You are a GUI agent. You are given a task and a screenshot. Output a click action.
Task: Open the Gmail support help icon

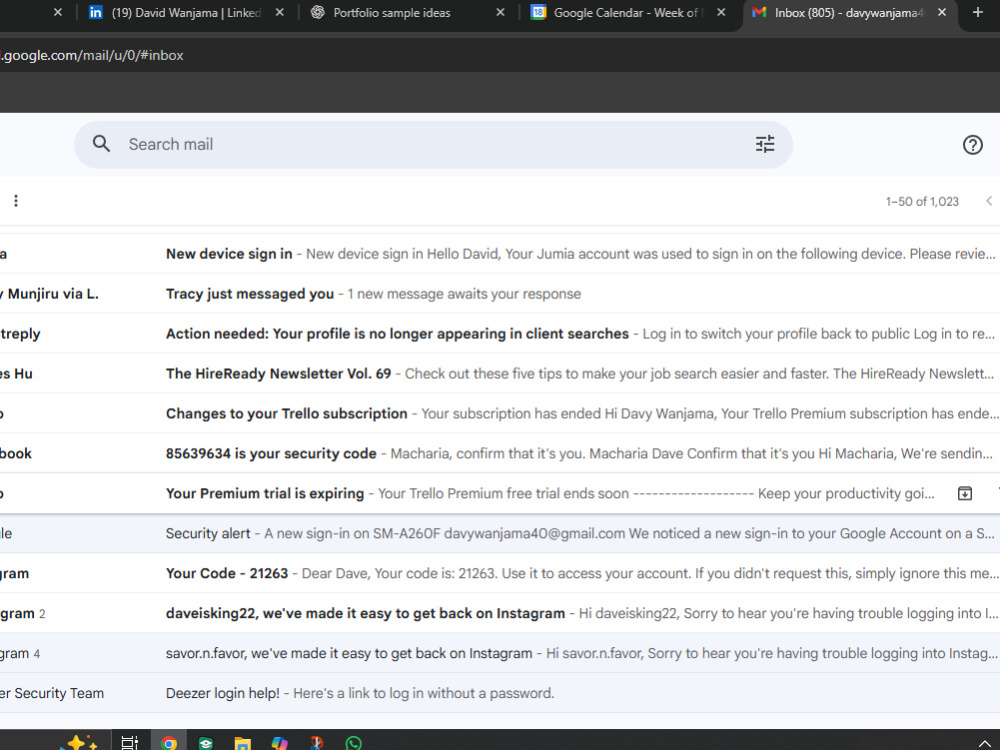(x=972, y=145)
